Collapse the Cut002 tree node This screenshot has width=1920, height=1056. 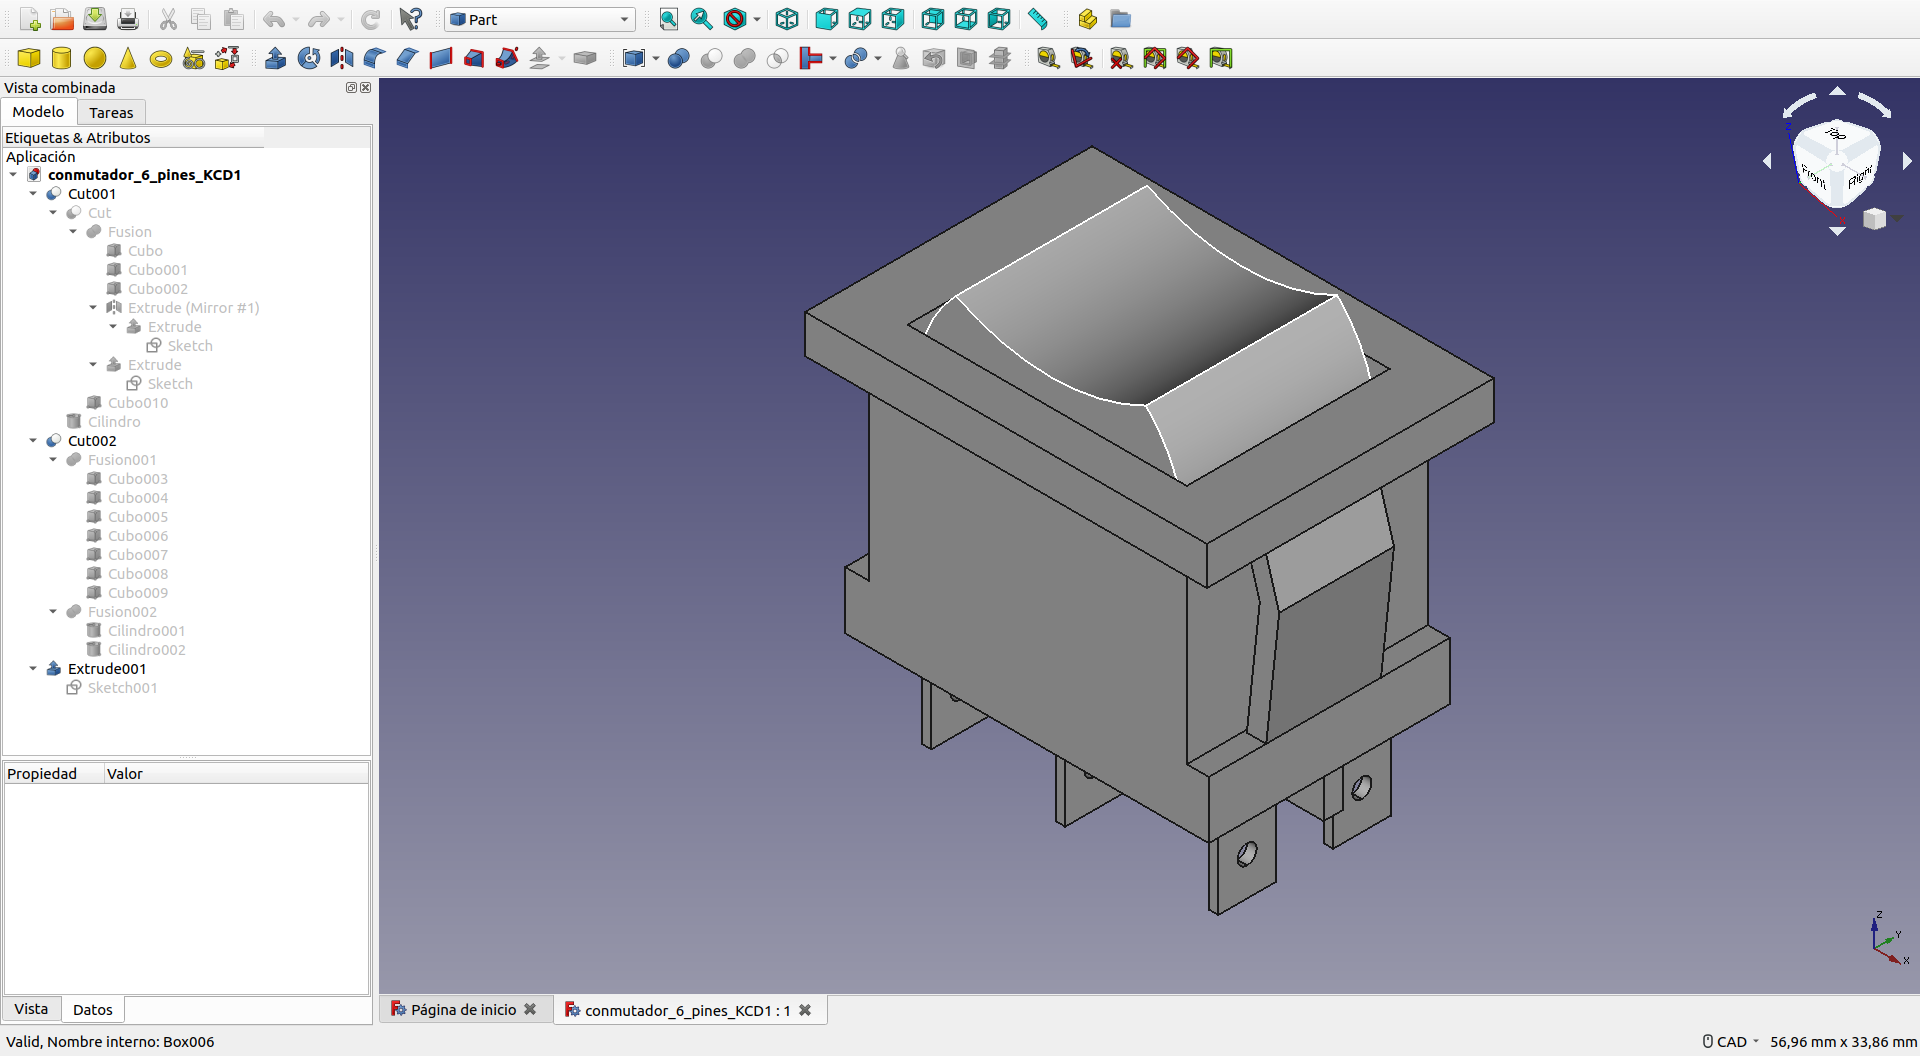33,441
